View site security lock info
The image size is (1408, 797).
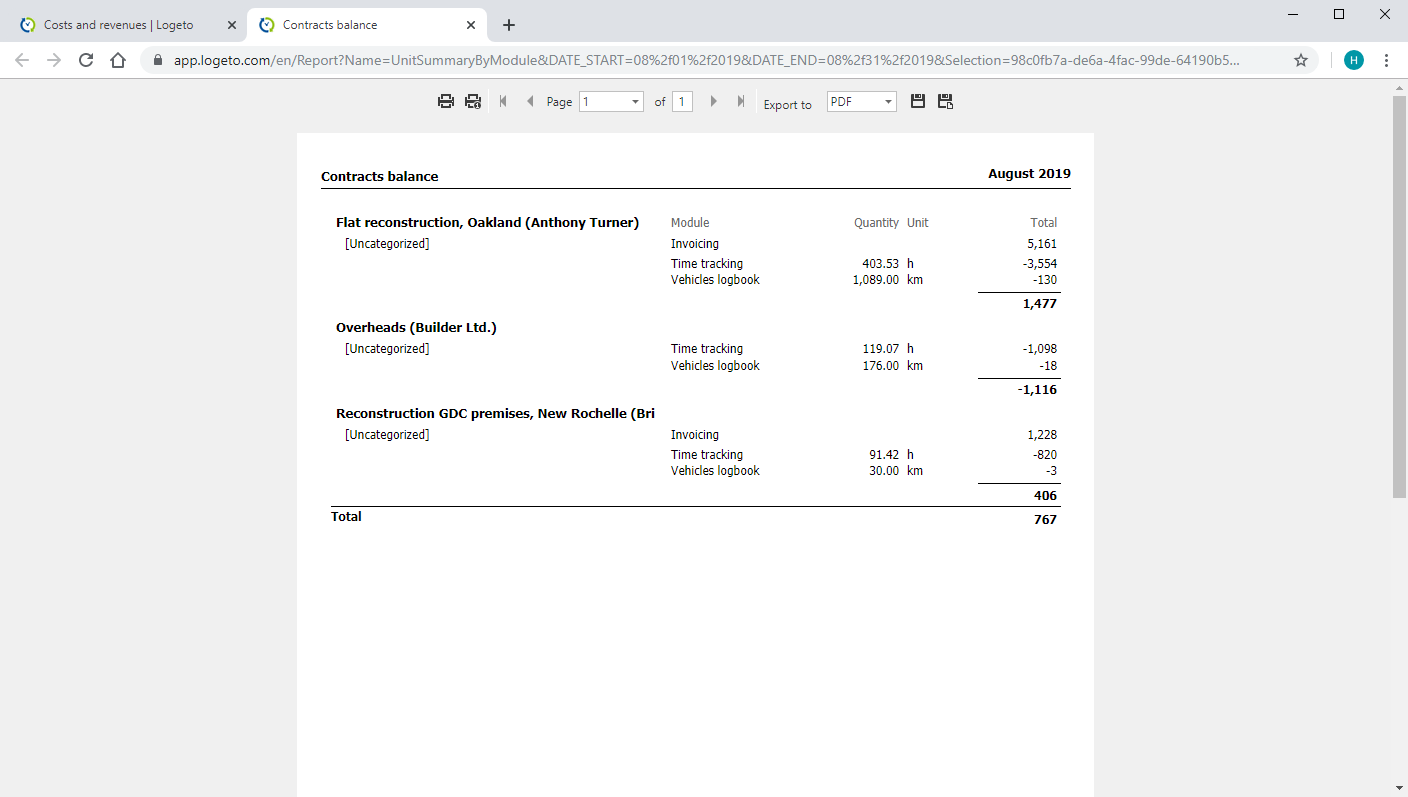click(158, 60)
